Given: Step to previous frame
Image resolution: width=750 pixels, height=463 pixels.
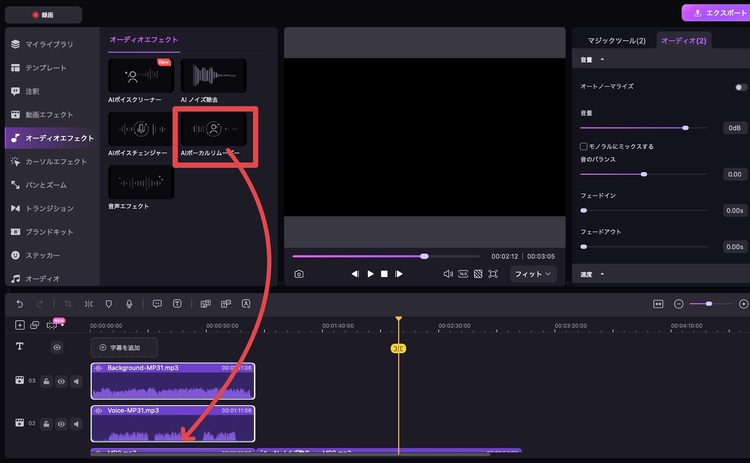Looking at the screenshot, I should tap(355, 274).
